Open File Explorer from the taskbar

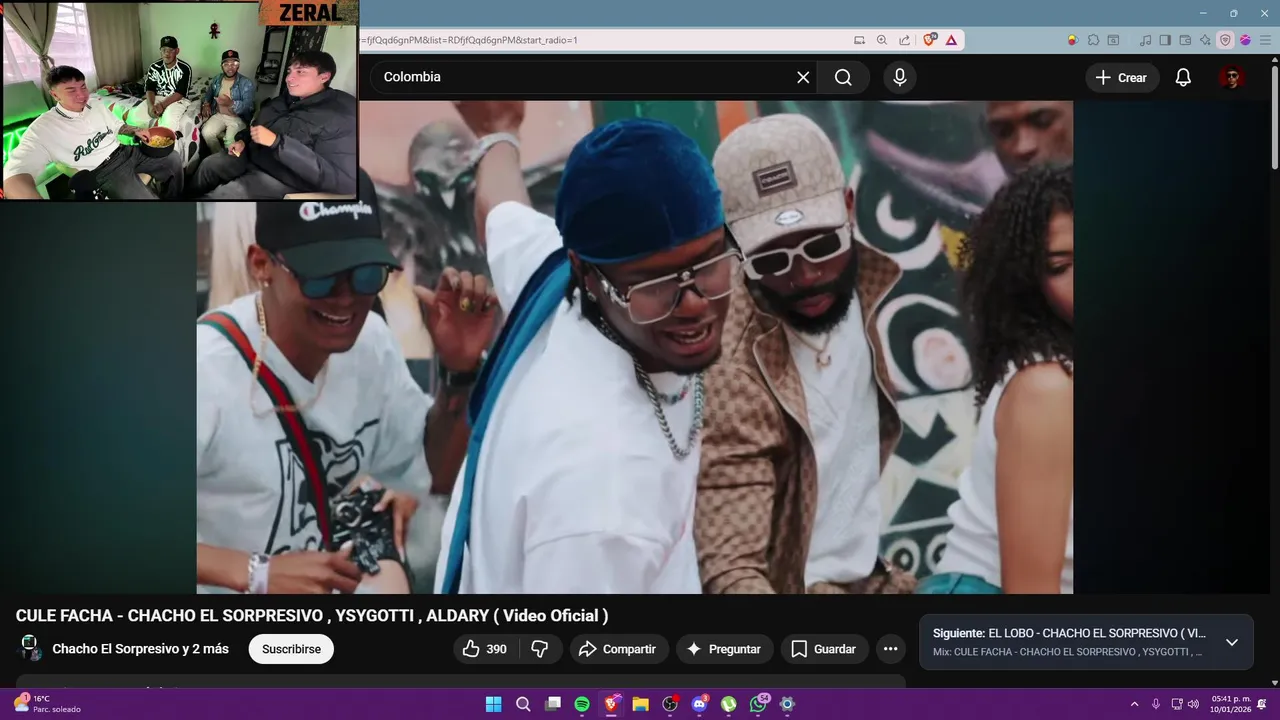[x=641, y=704]
